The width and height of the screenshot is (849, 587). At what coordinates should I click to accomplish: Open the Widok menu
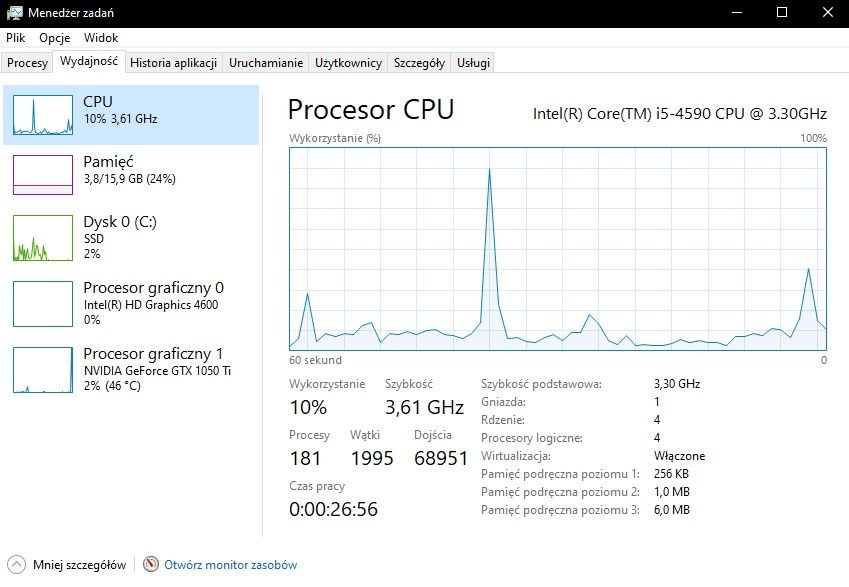[x=101, y=37]
